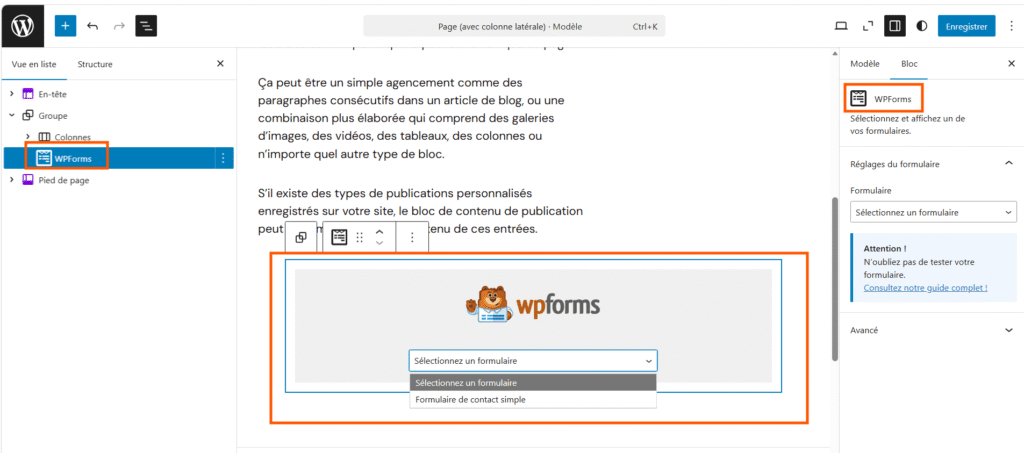Expand the Colonnes tree item

pyautogui.click(x=27, y=136)
